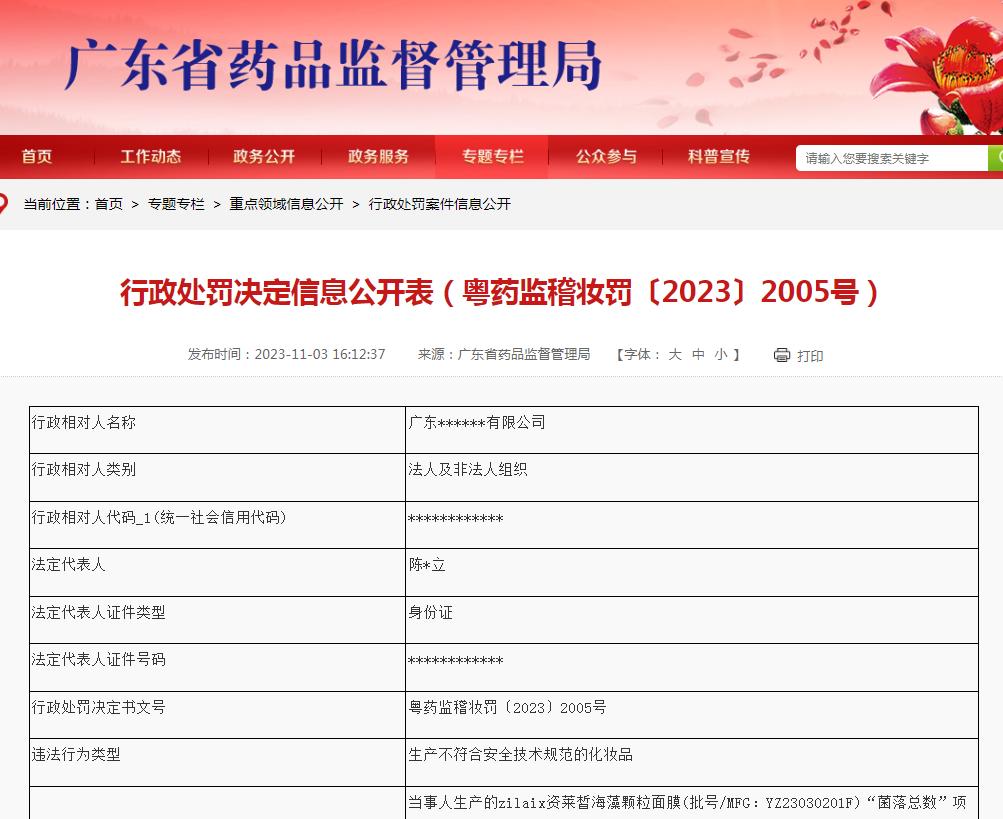The width and height of the screenshot is (1003, 819).
Task: Open the 专题专栏 navigation menu
Action: (493, 157)
